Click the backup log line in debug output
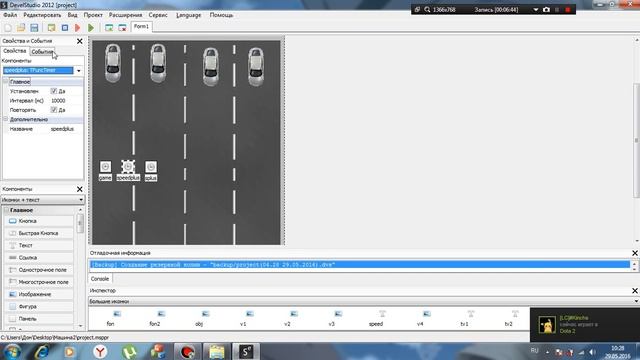 point(360,264)
